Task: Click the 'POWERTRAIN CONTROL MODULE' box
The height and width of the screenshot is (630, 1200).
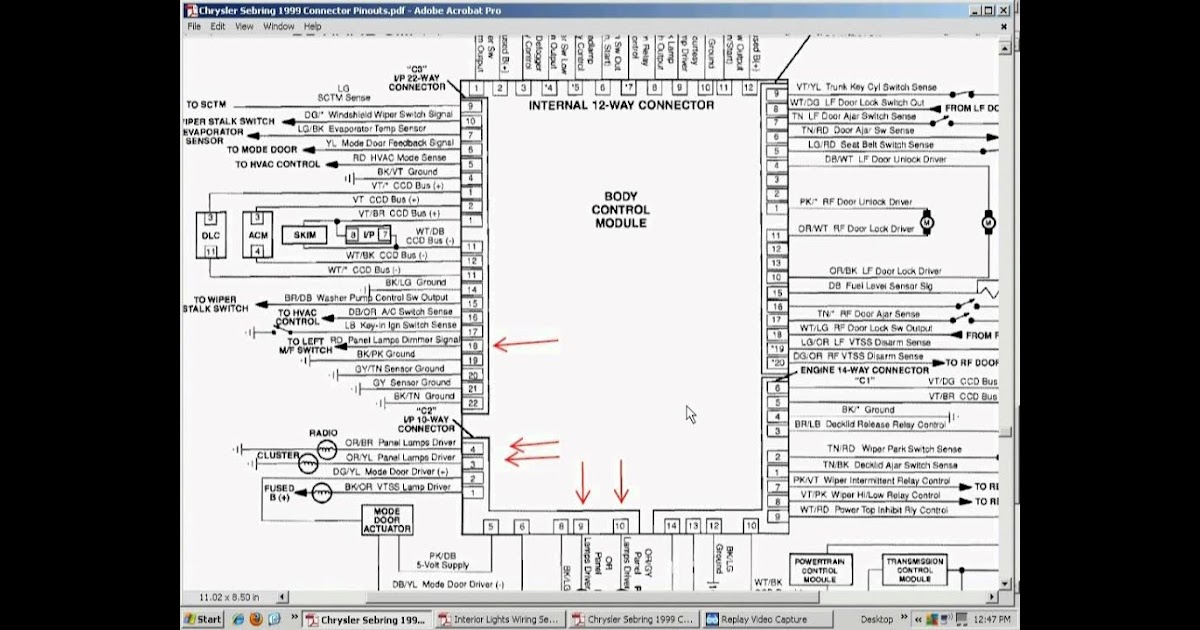Action: (821, 572)
